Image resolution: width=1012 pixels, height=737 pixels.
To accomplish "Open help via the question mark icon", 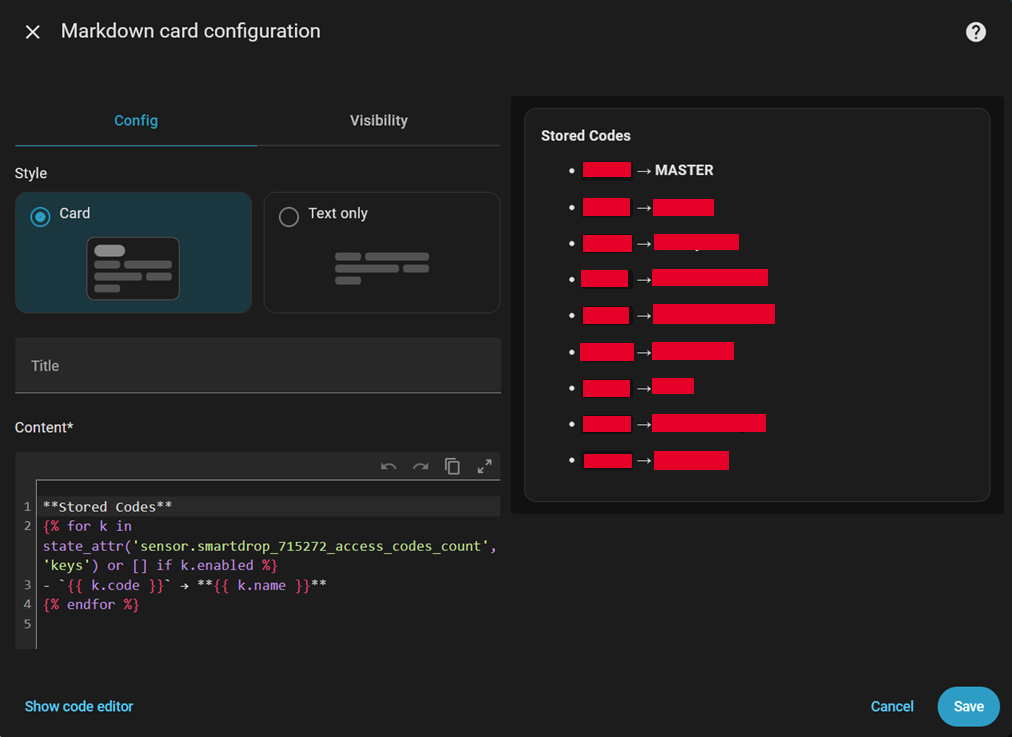I will 975,31.
